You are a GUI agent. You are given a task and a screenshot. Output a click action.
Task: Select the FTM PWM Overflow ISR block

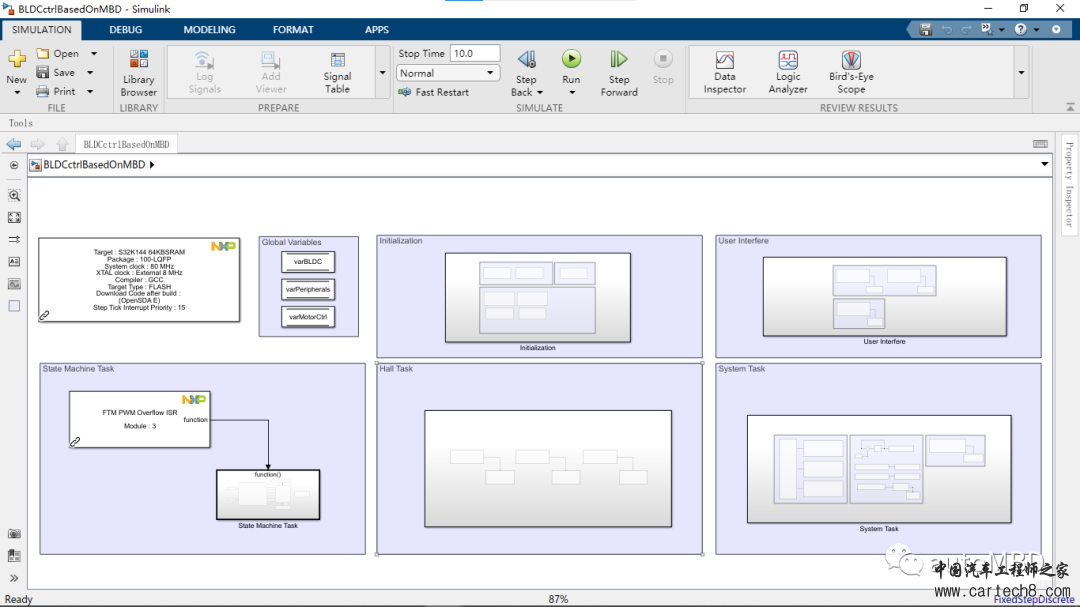140,420
